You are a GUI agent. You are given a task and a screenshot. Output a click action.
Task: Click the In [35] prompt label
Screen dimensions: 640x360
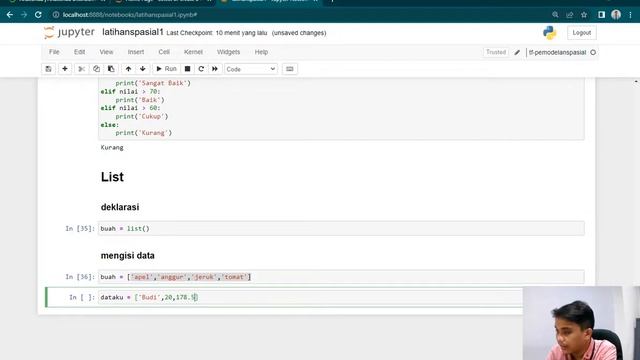[80, 229]
